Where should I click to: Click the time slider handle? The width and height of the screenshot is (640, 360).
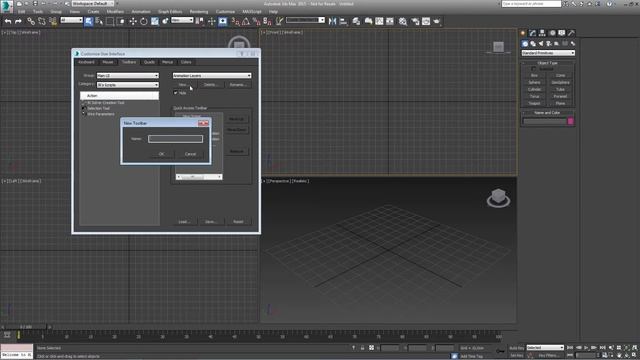pos(26,327)
